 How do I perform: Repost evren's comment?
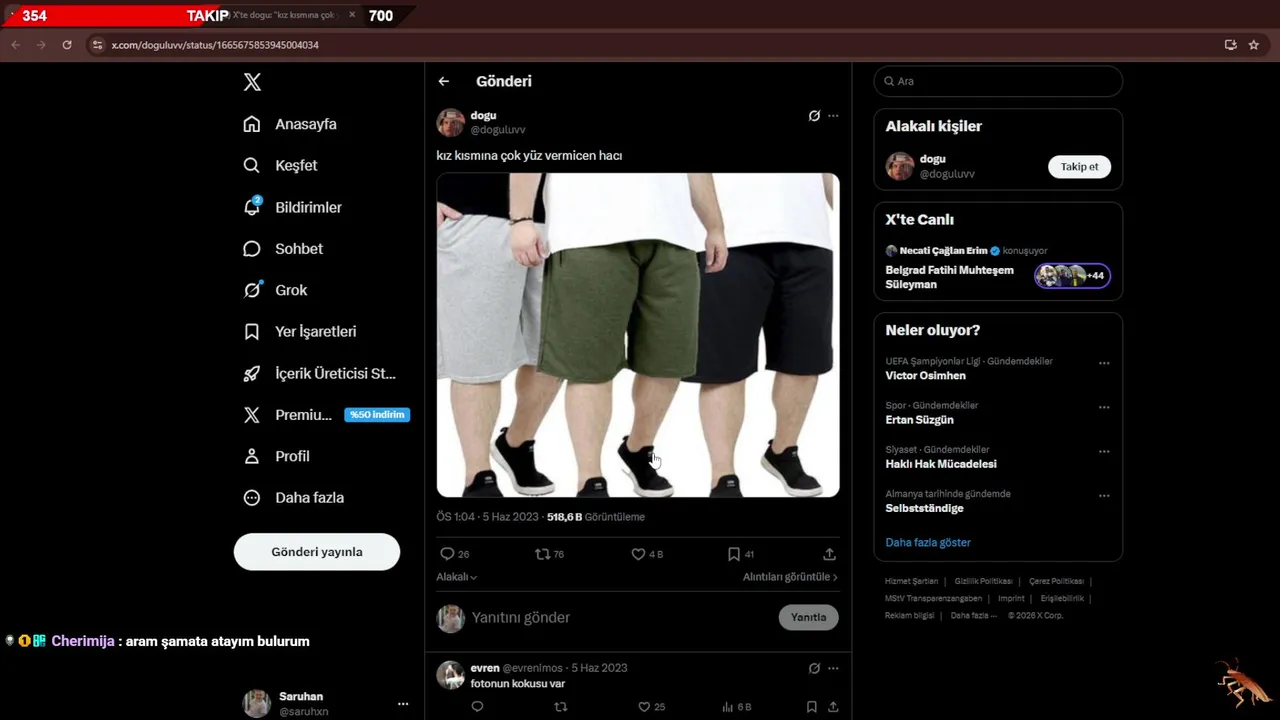(560, 707)
